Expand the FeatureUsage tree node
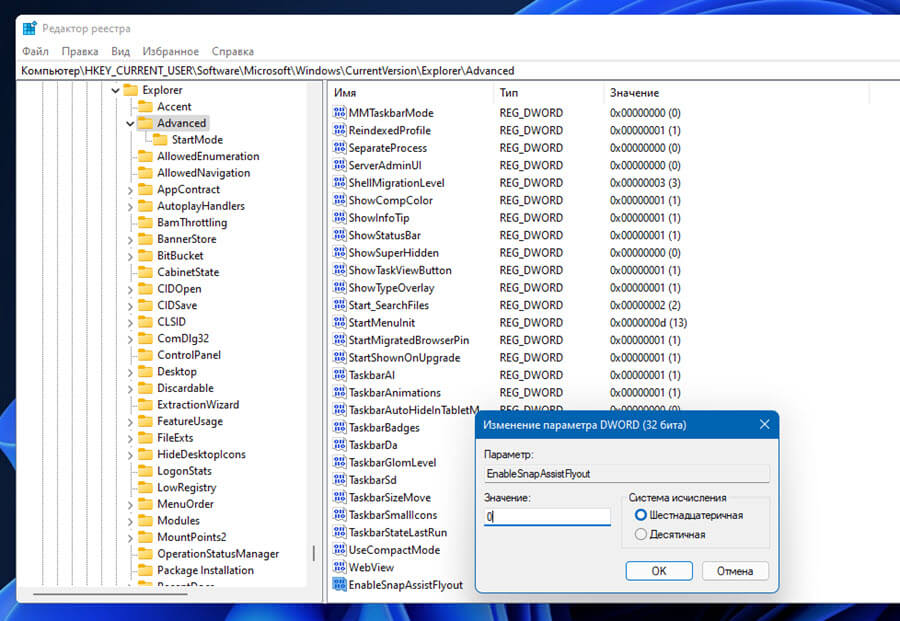Screen dimensions: 900x621 (130, 422)
